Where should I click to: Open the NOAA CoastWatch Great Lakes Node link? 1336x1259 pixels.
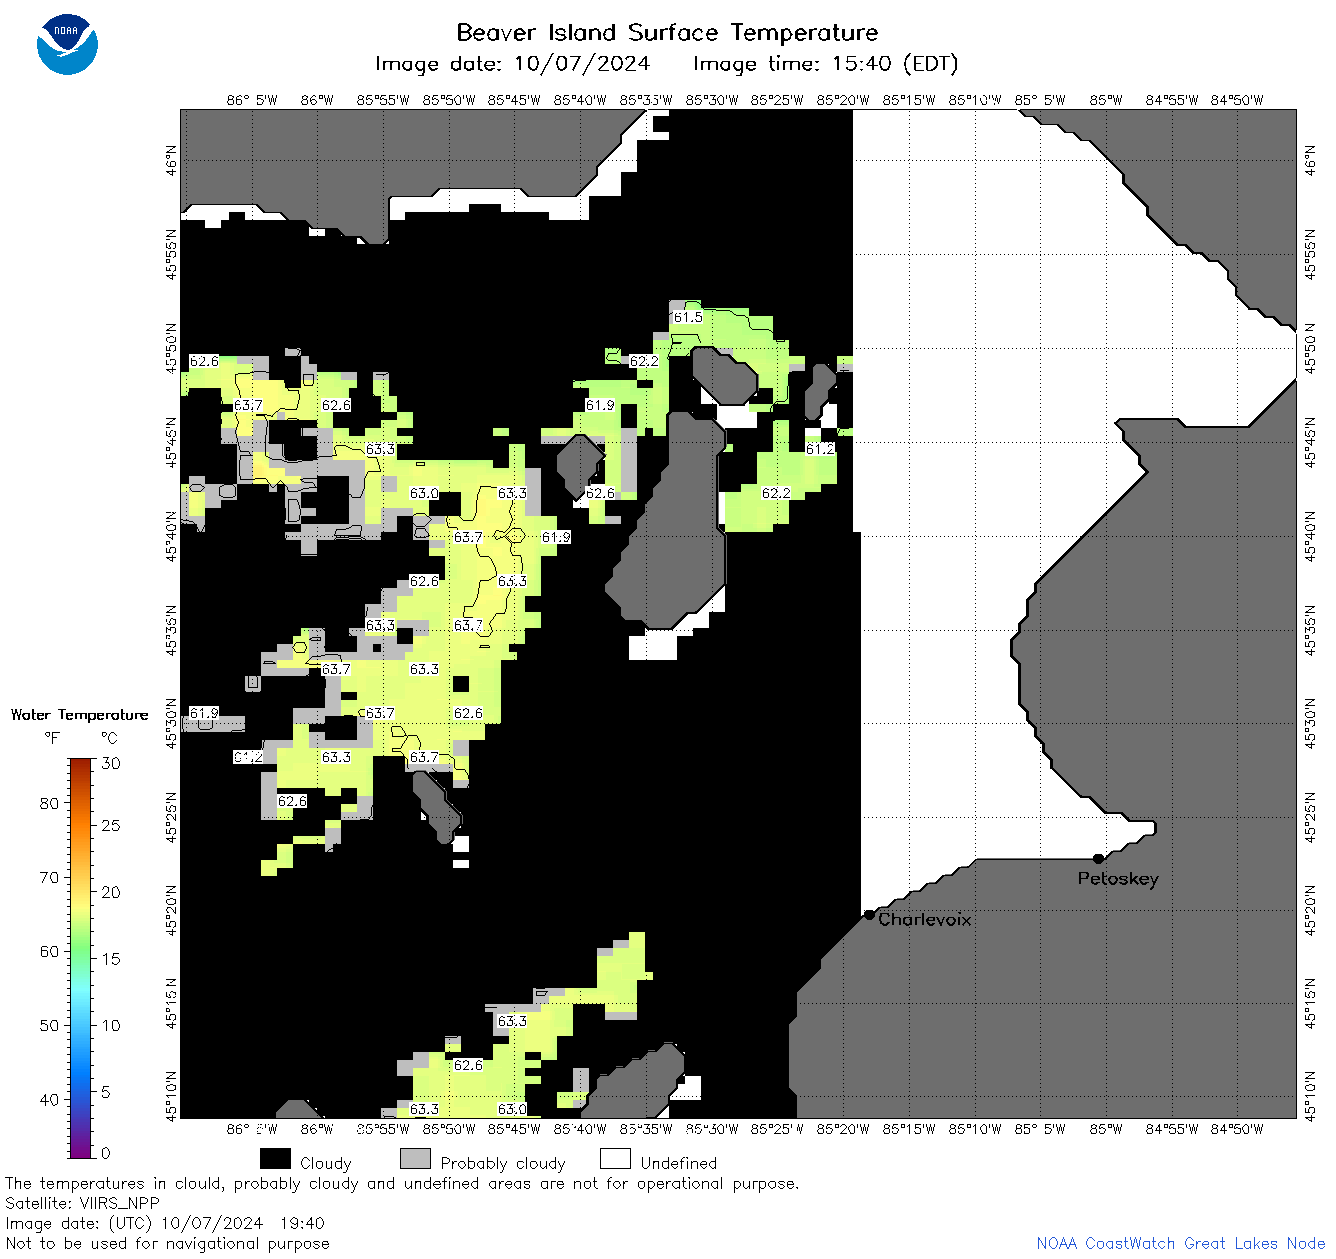(x=1181, y=1243)
